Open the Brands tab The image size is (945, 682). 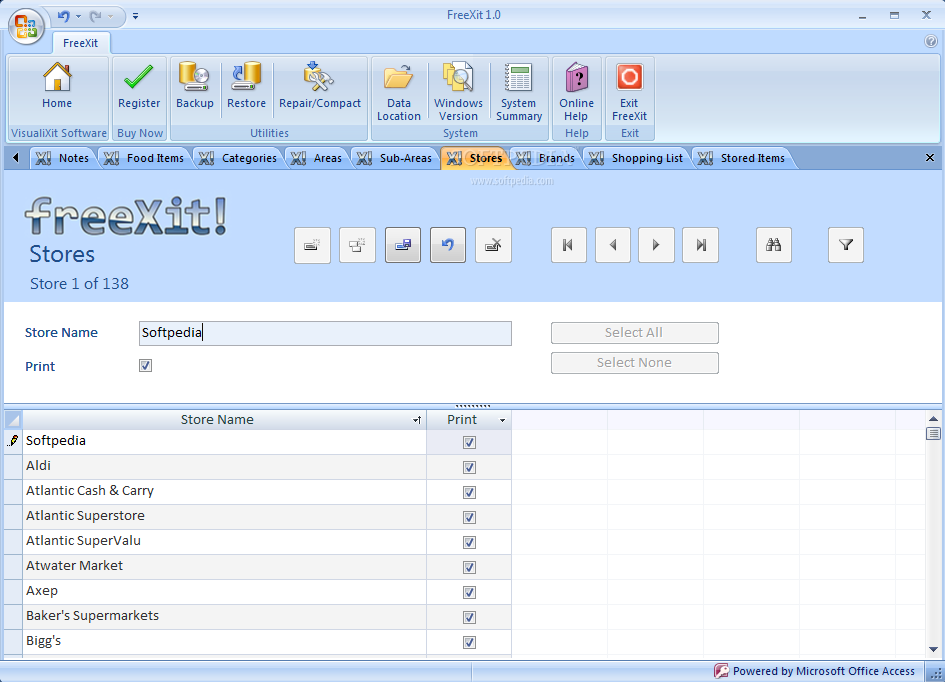coord(545,158)
